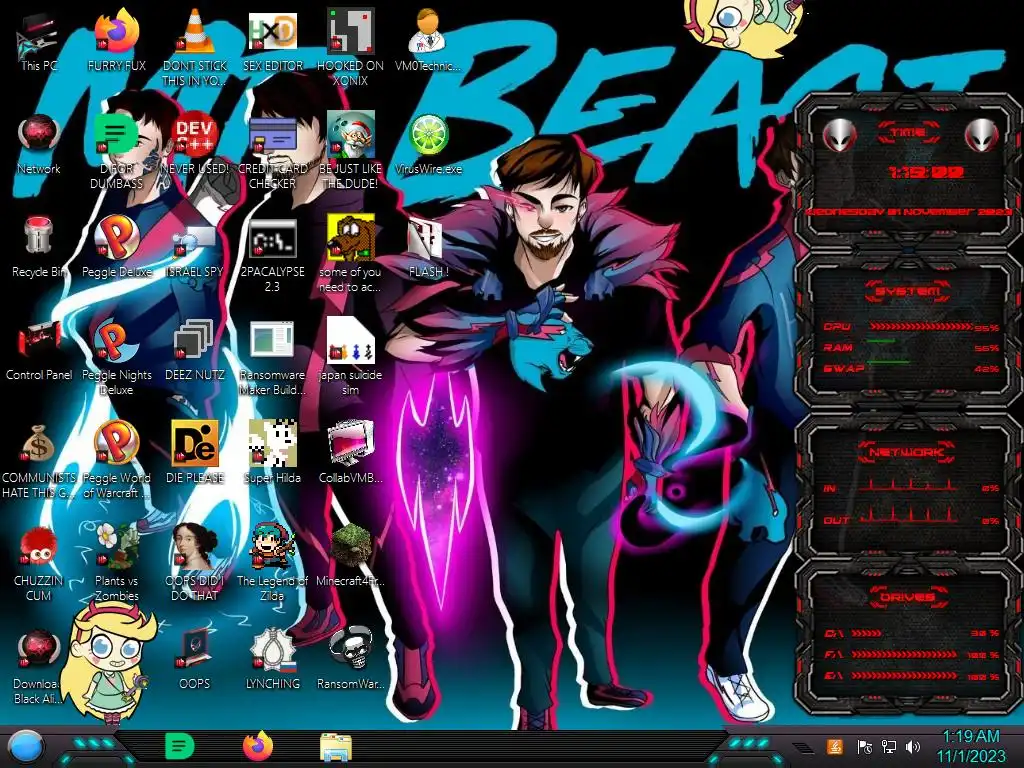Click the RAM usage row in gadget

tap(912, 347)
